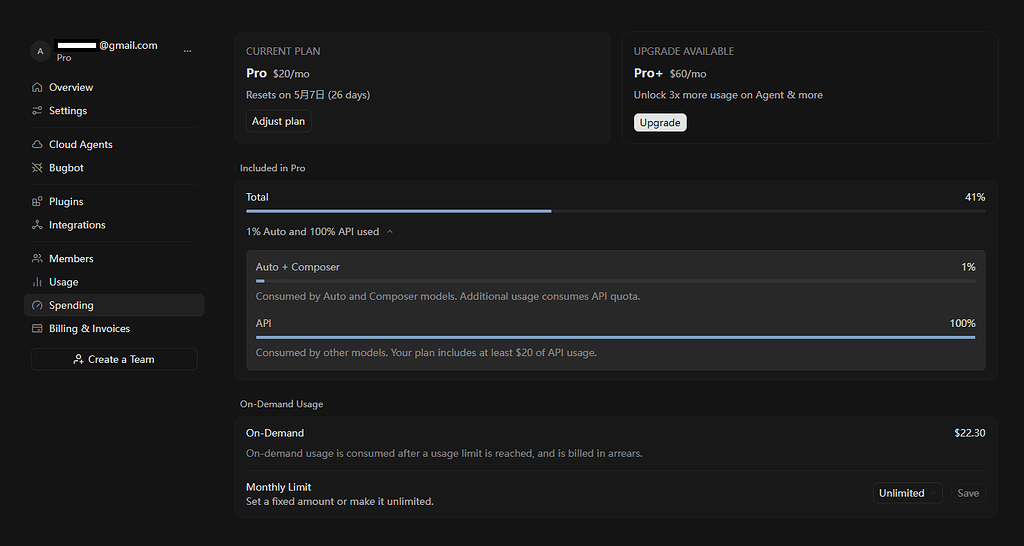The width and height of the screenshot is (1024, 546).
Task: Open the Plugins page
Action: pyautogui.click(x=114, y=202)
